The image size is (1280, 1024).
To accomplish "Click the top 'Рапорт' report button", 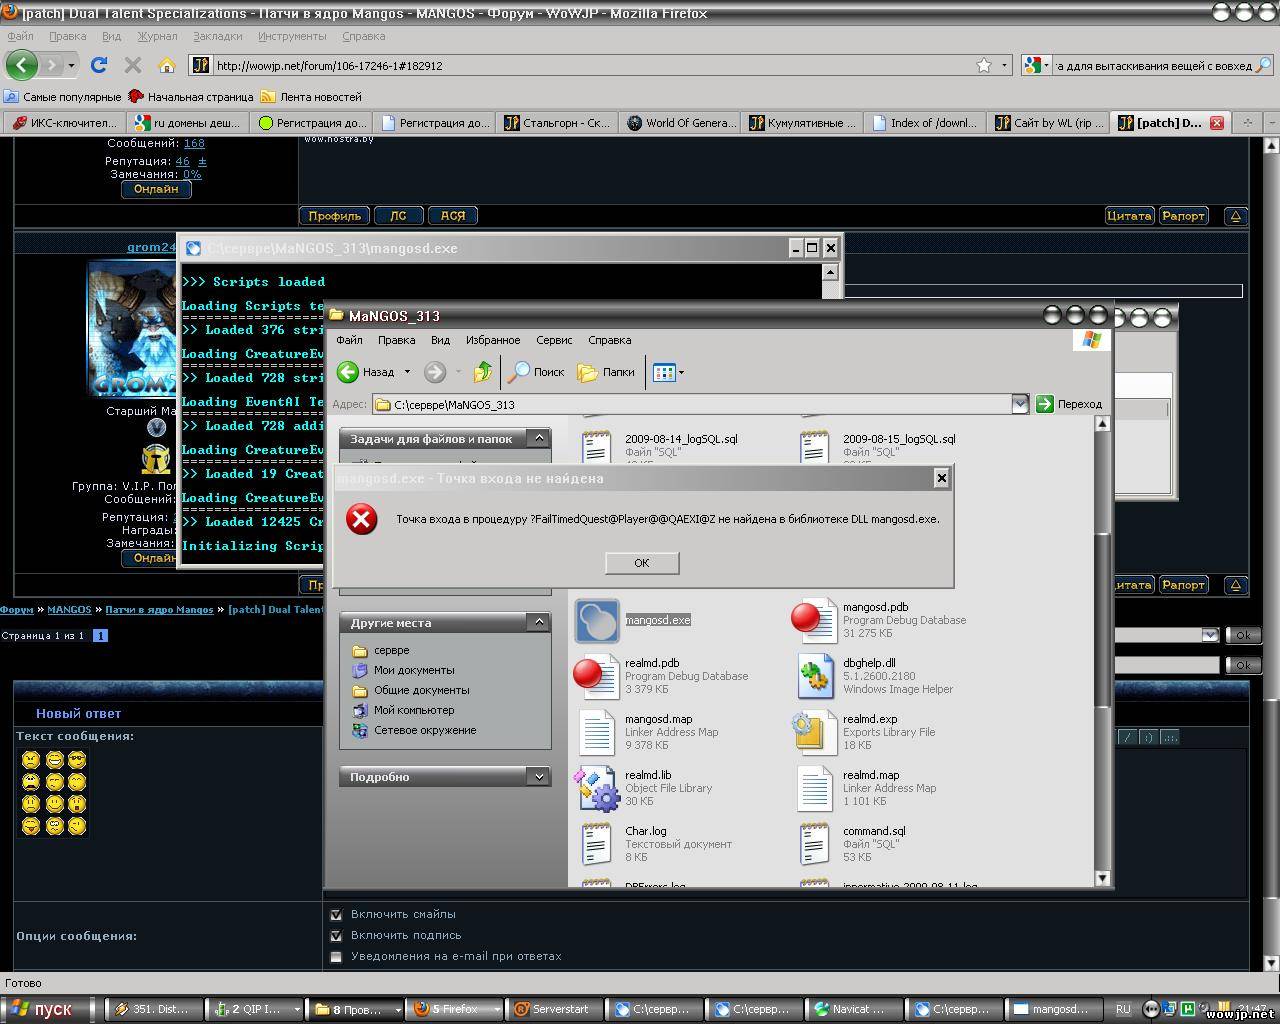I will 1183,215.
